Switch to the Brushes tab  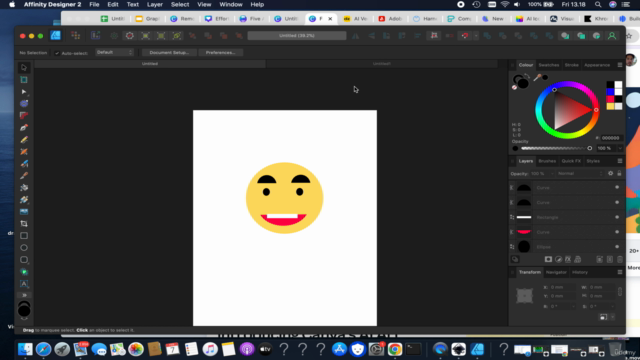click(547, 161)
